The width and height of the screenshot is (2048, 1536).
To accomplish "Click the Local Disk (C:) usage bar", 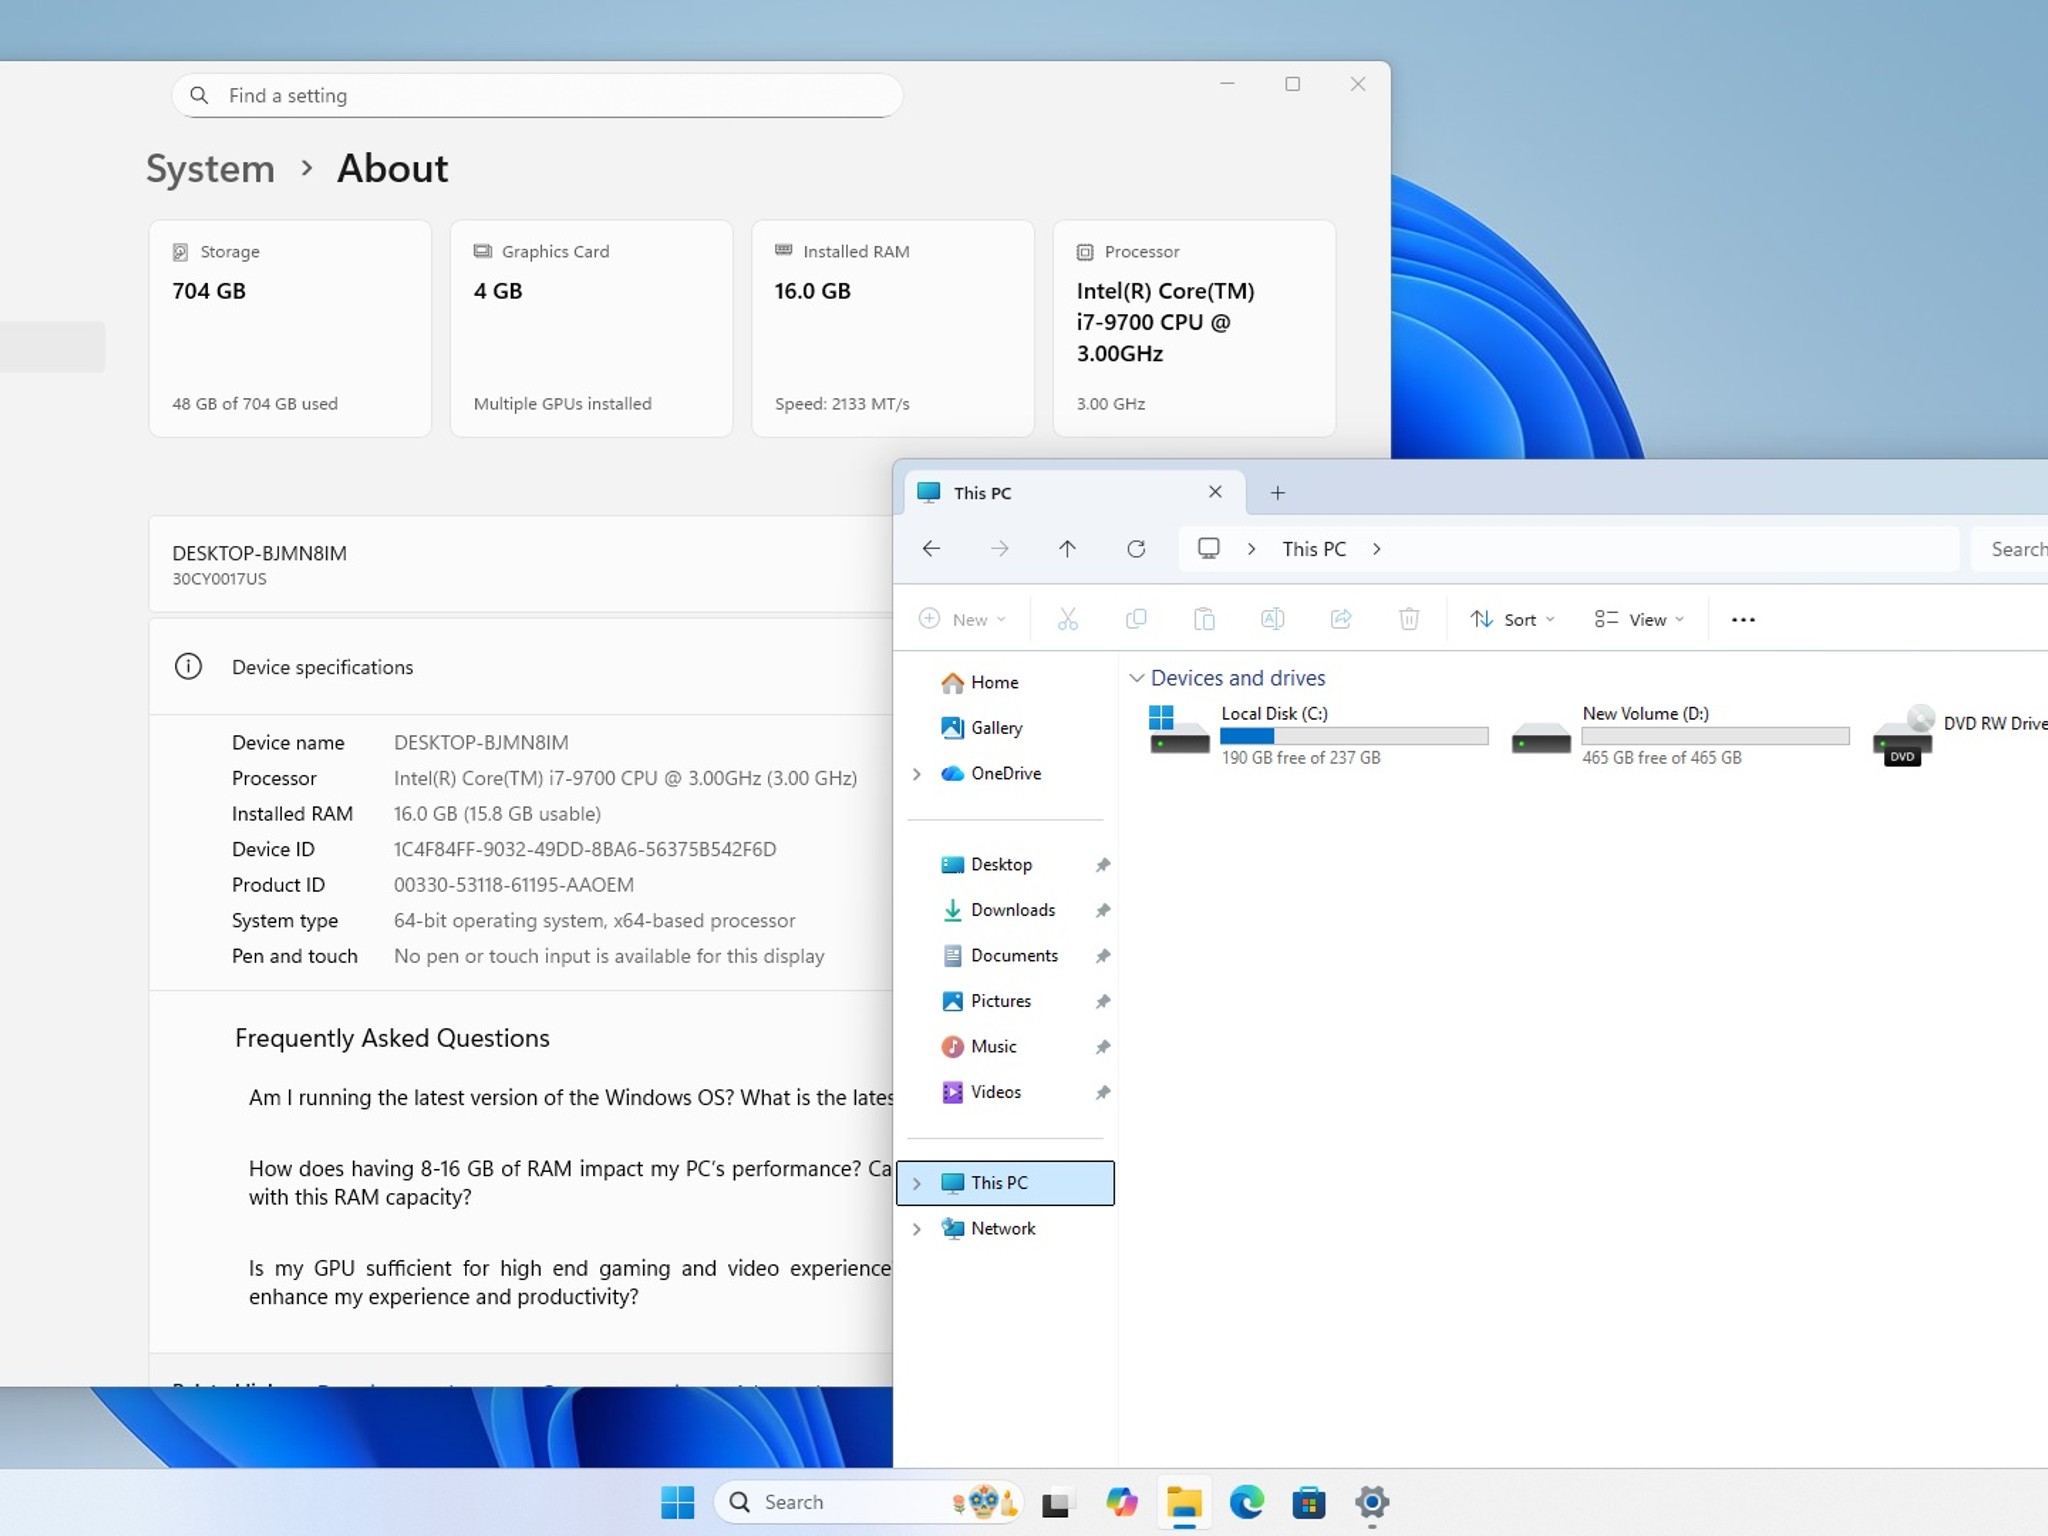I will click(1354, 736).
